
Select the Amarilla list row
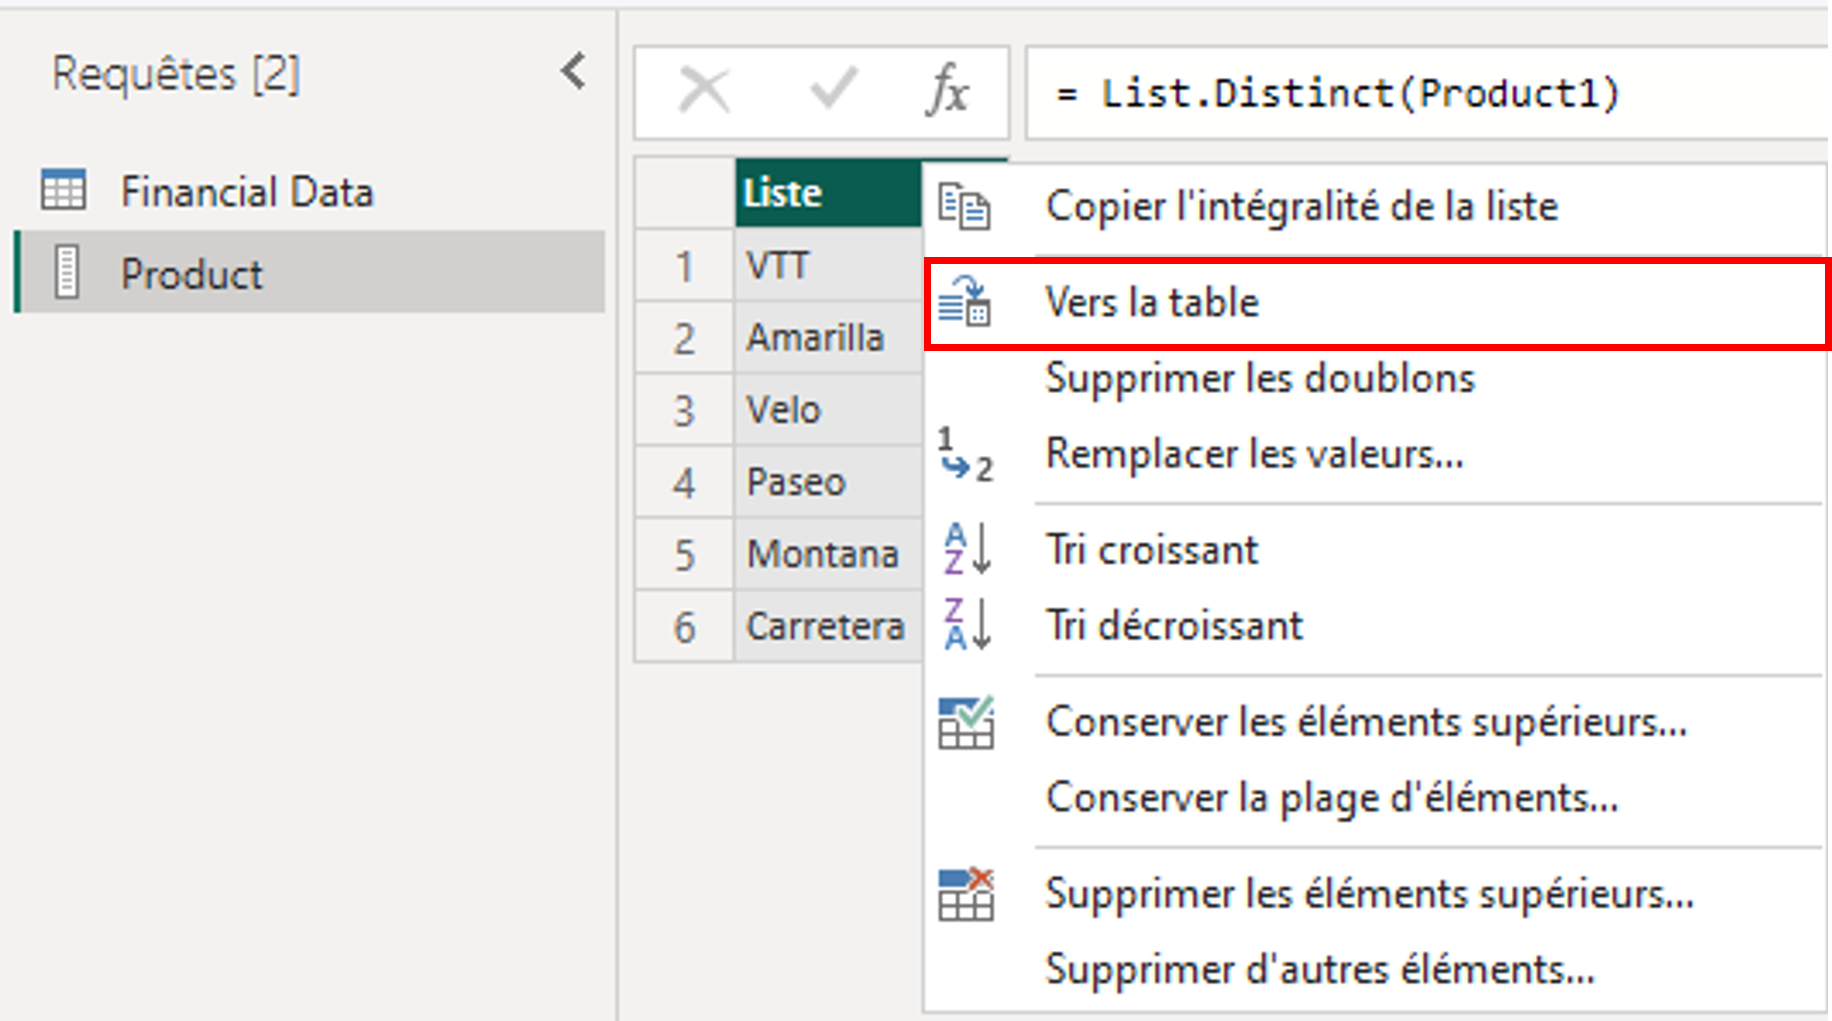tap(814, 338)
